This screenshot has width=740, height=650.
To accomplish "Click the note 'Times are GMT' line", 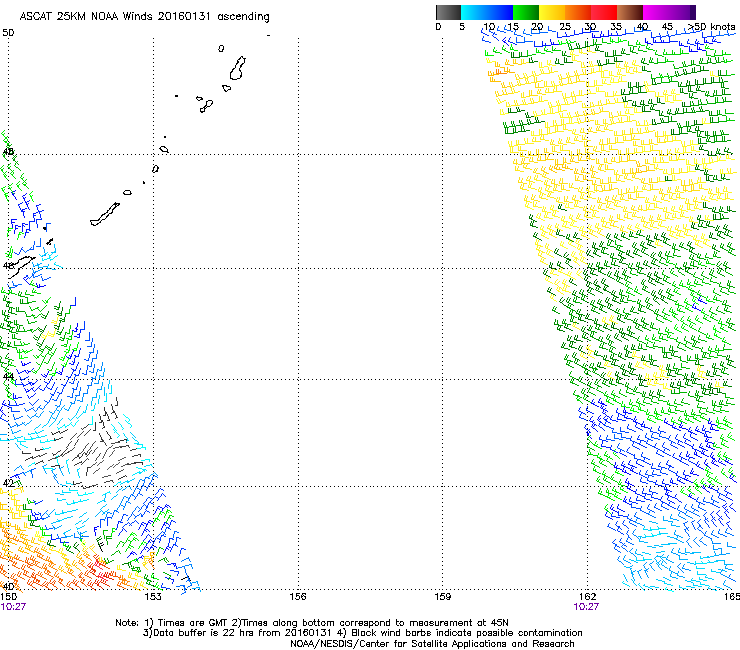I will point(312,623).
